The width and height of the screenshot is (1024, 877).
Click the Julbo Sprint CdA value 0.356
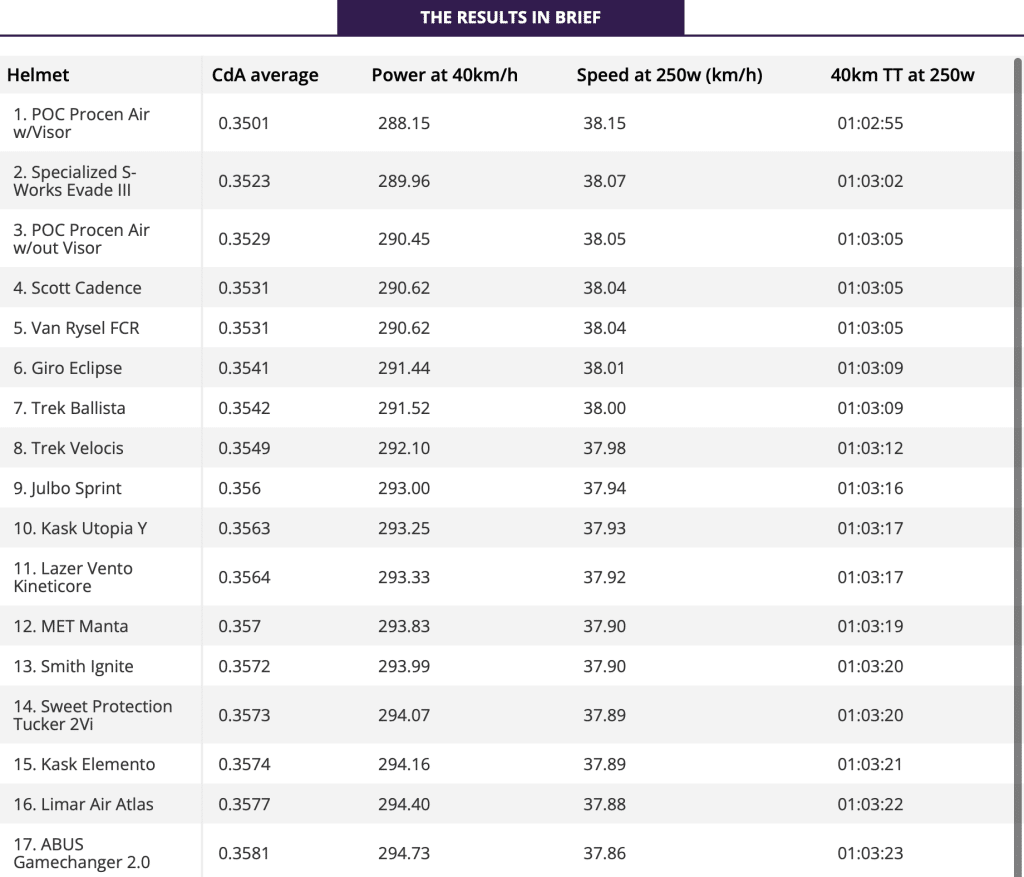tap(239, 488)
